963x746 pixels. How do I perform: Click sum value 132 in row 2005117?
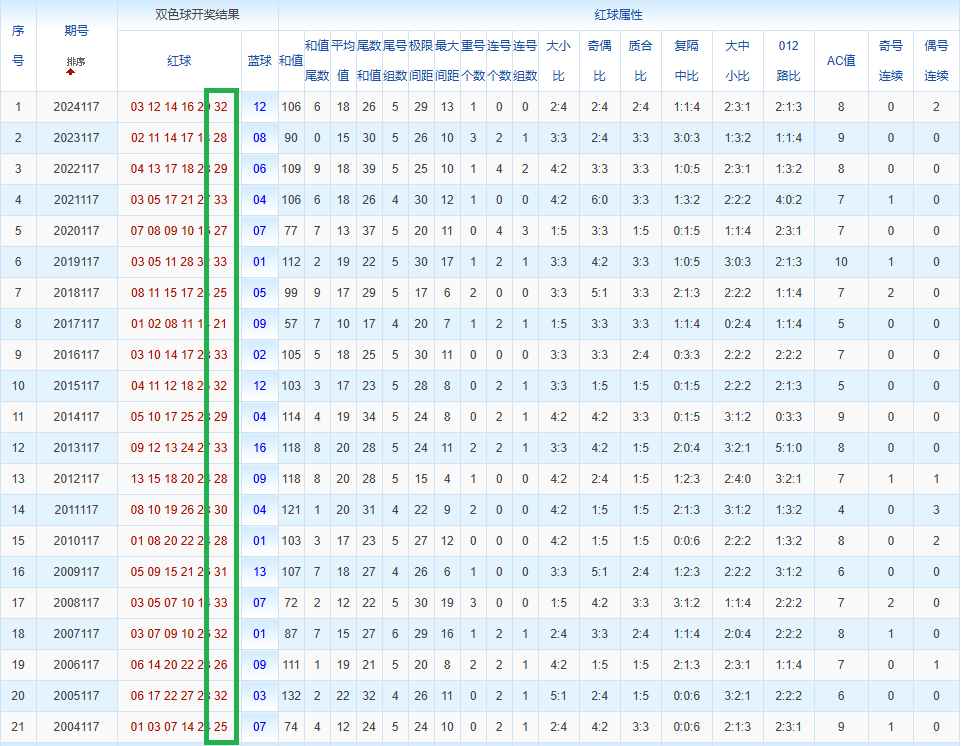pyautogui.click(x=291, y=696)
